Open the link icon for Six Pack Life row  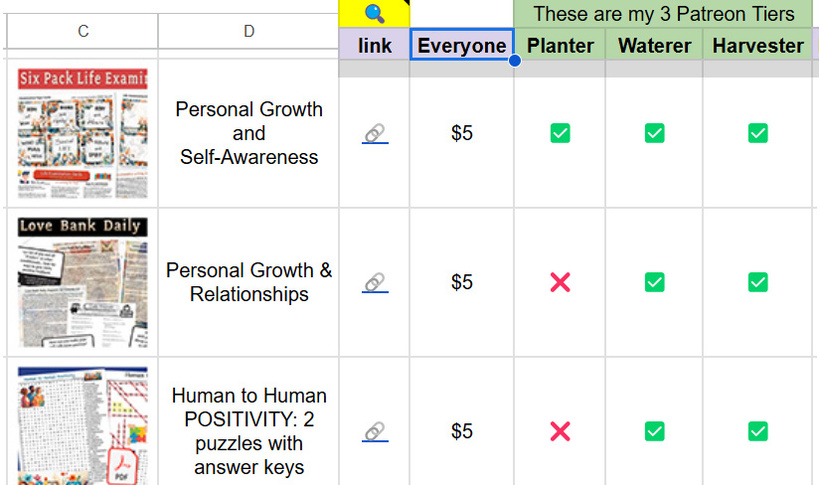tap(375, 133)
